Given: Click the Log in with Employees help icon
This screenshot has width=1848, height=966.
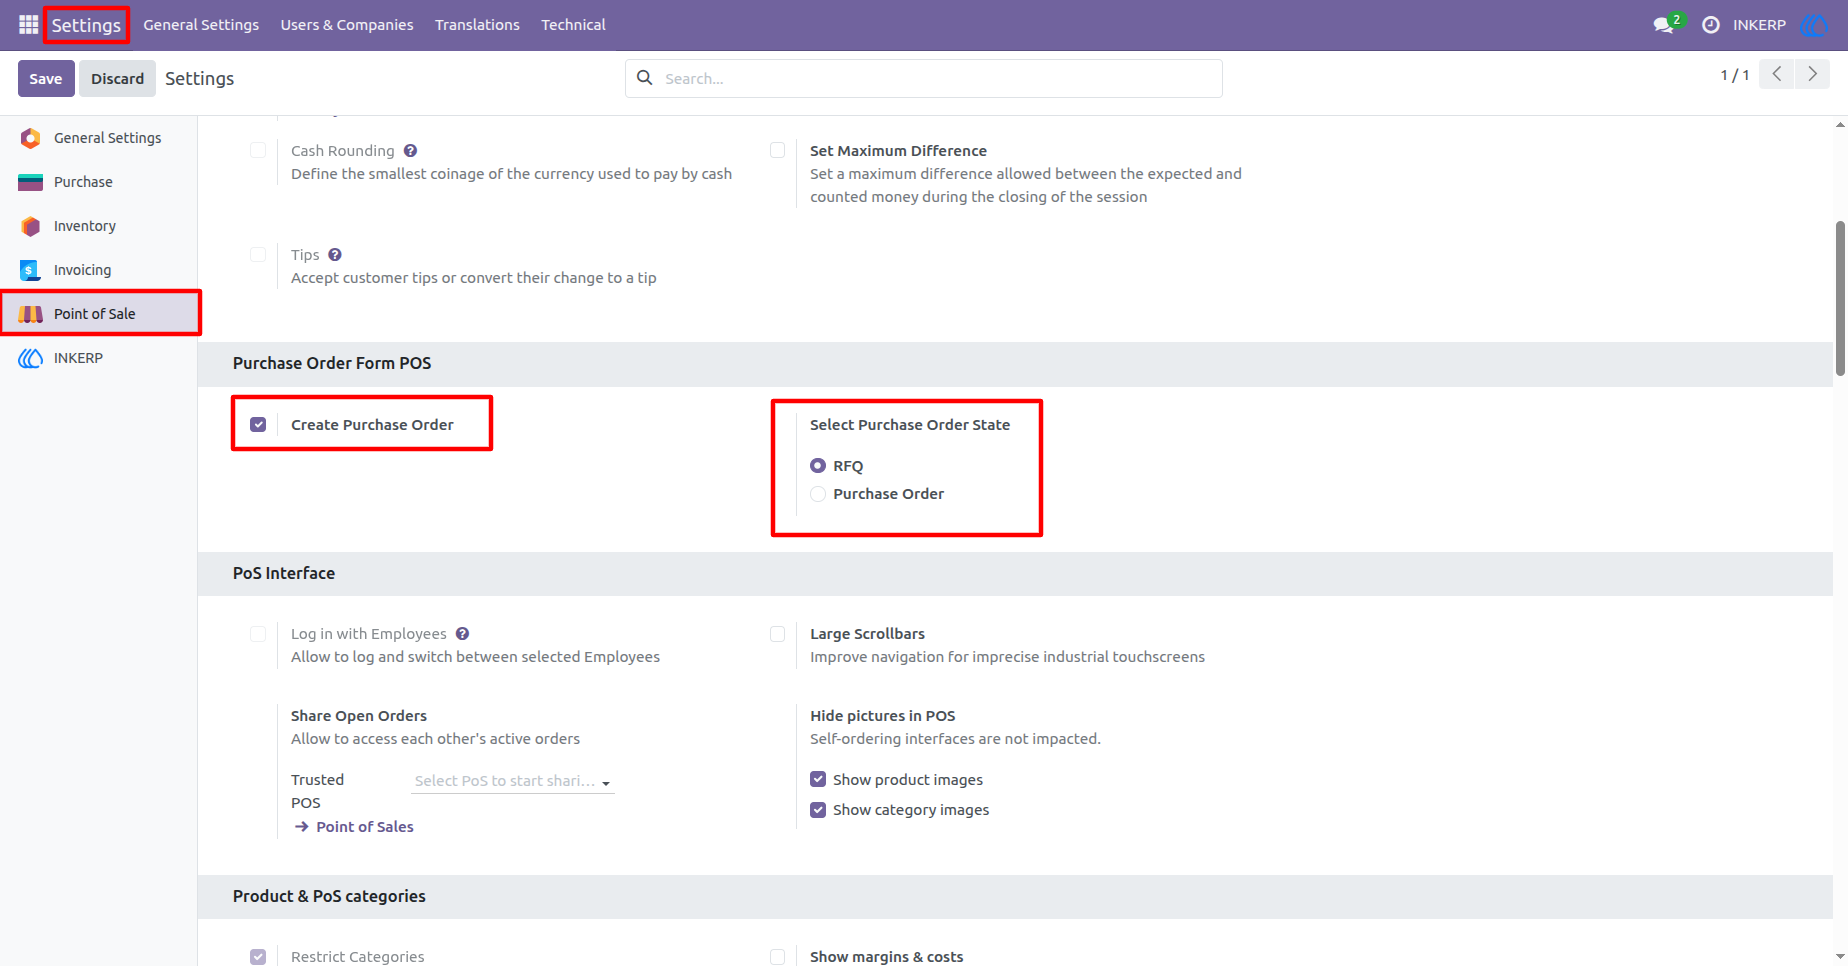Looking at the screenshot, I should 462,634.
